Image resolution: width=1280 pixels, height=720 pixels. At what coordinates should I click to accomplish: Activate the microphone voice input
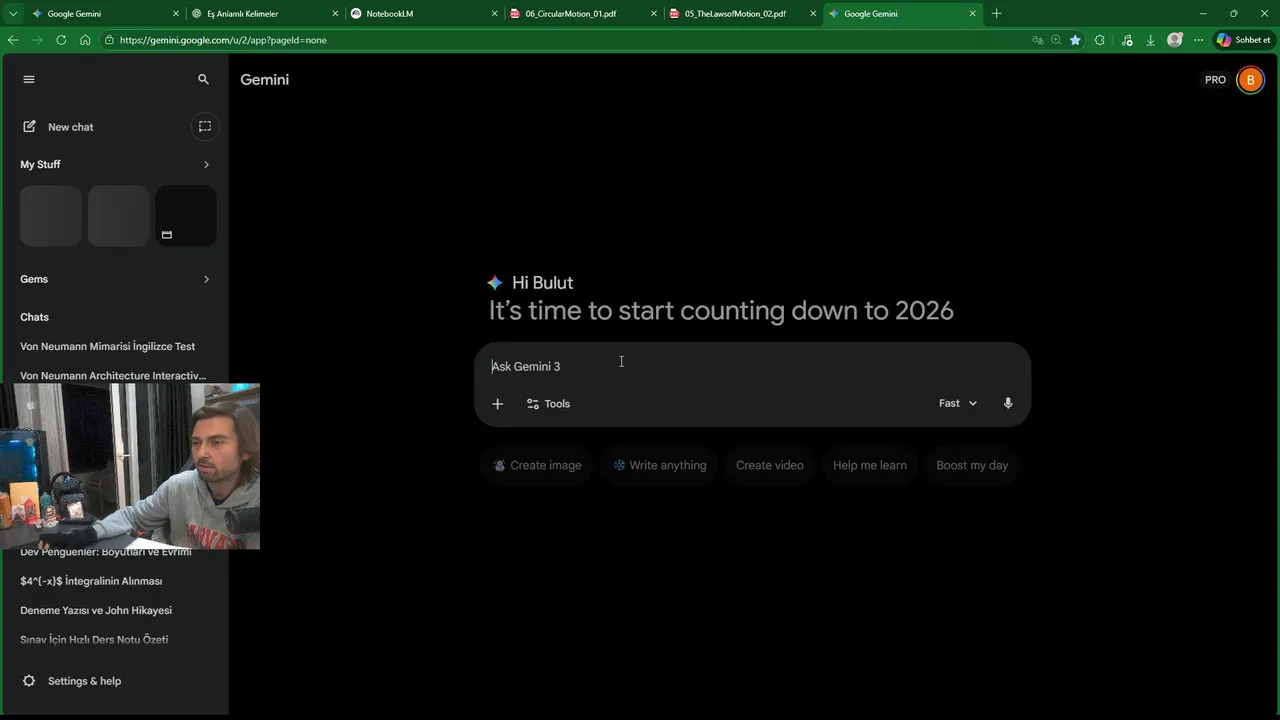pos(1008,403)
